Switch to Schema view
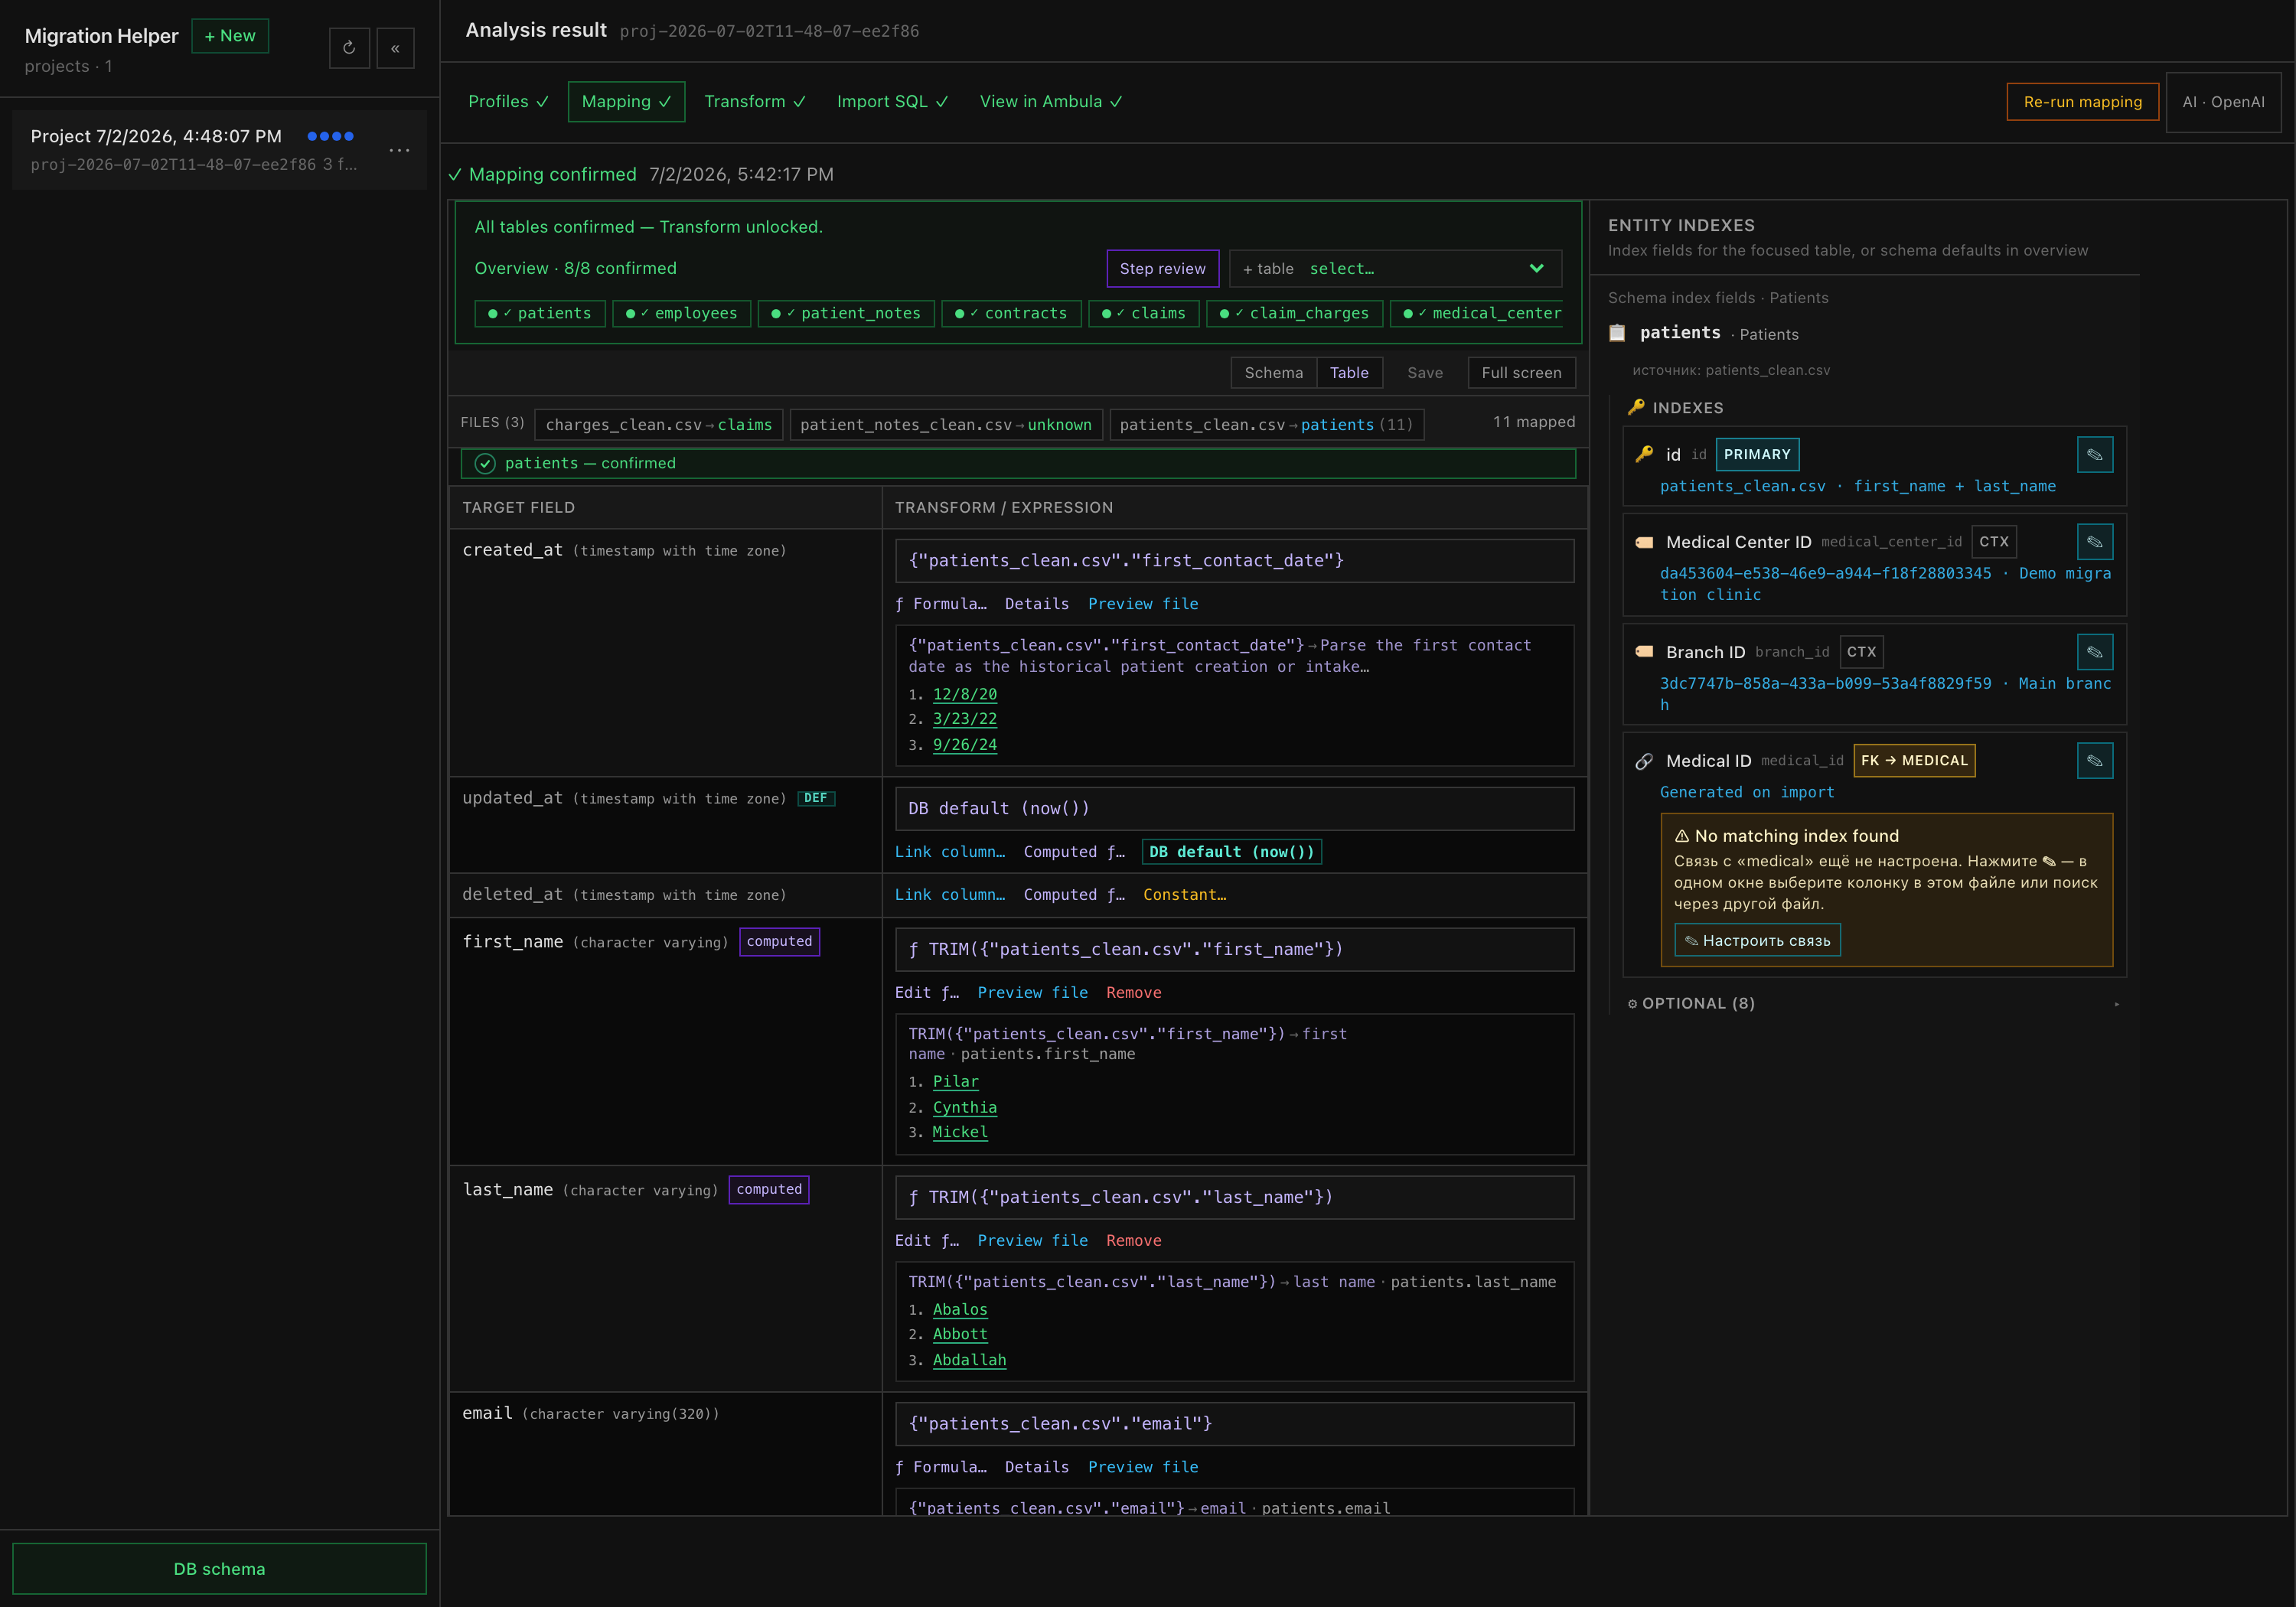This screenshot has width=2296, height=1607. 1273,373
